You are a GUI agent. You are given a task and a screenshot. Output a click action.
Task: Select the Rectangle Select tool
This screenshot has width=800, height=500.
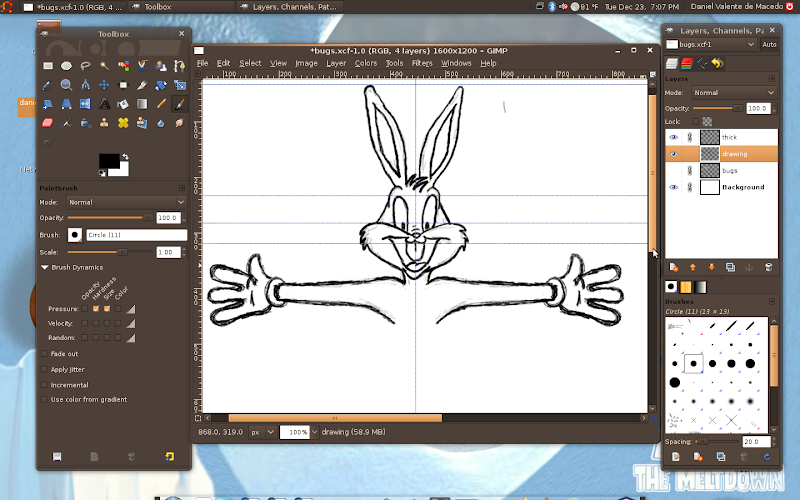pyautogui.click(x=47, y=66)
